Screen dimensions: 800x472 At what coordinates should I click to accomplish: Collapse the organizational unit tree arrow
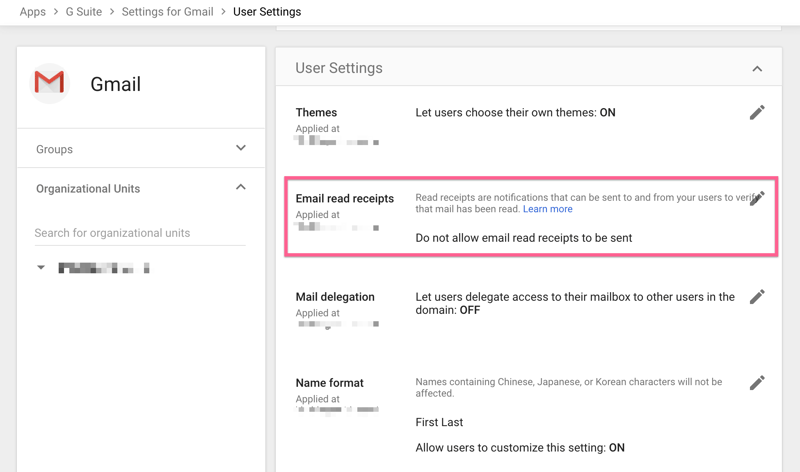coord(41,267)
